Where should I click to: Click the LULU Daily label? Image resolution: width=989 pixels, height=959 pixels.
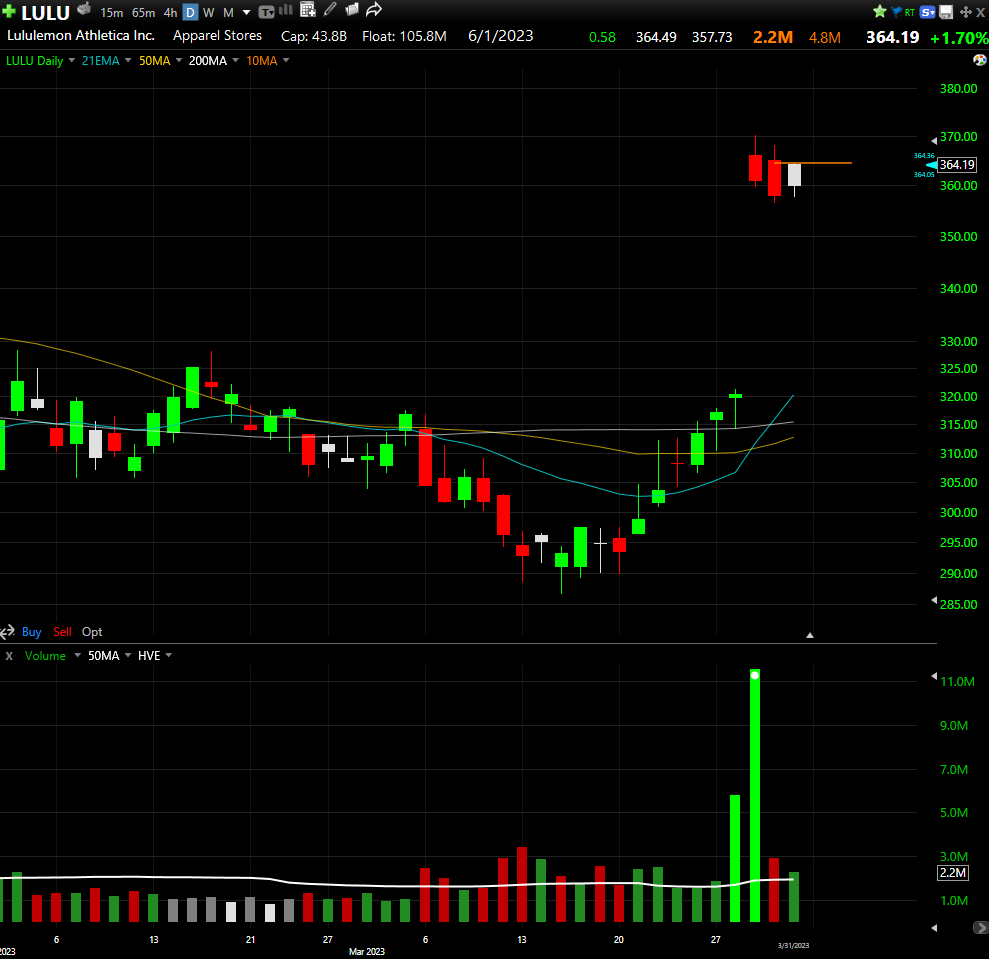(34, 61)
